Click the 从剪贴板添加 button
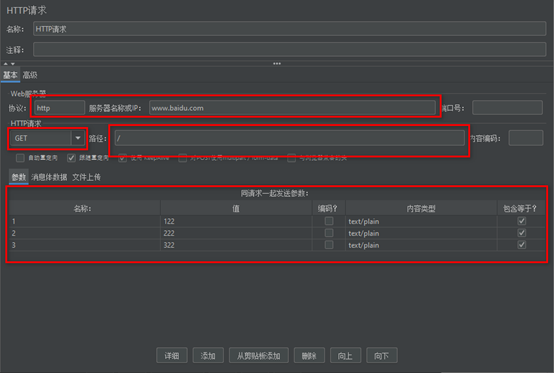554x373 pixels. click(259, 355)
